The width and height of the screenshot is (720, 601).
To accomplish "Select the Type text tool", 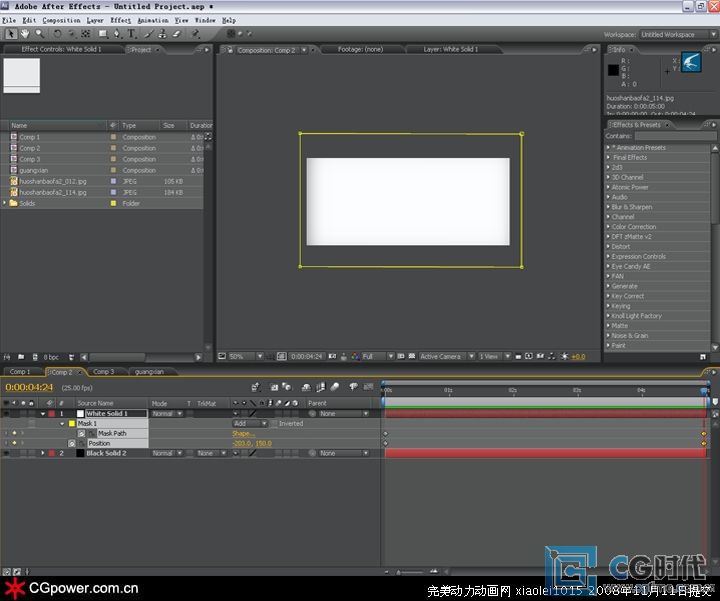I will (131, 34).
